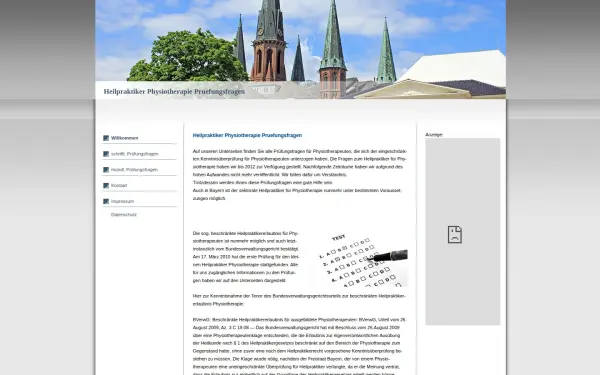
Task: Open the Impressum page
Action: point(122,201)
